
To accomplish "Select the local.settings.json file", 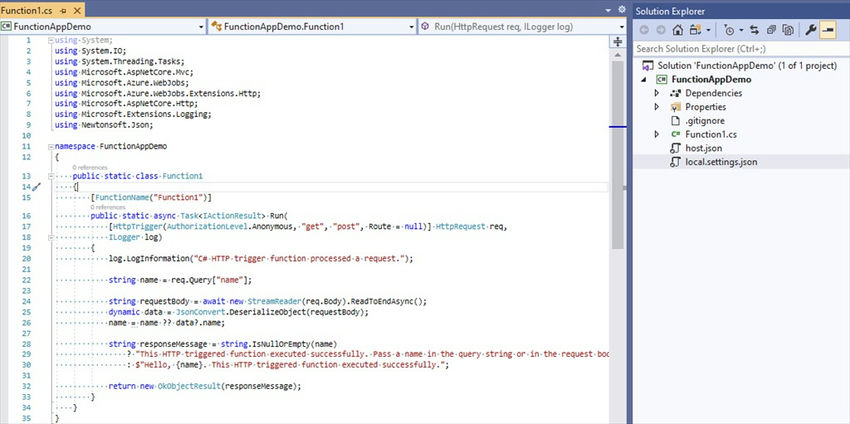I will pyautogui.click(x=721, y=162).
